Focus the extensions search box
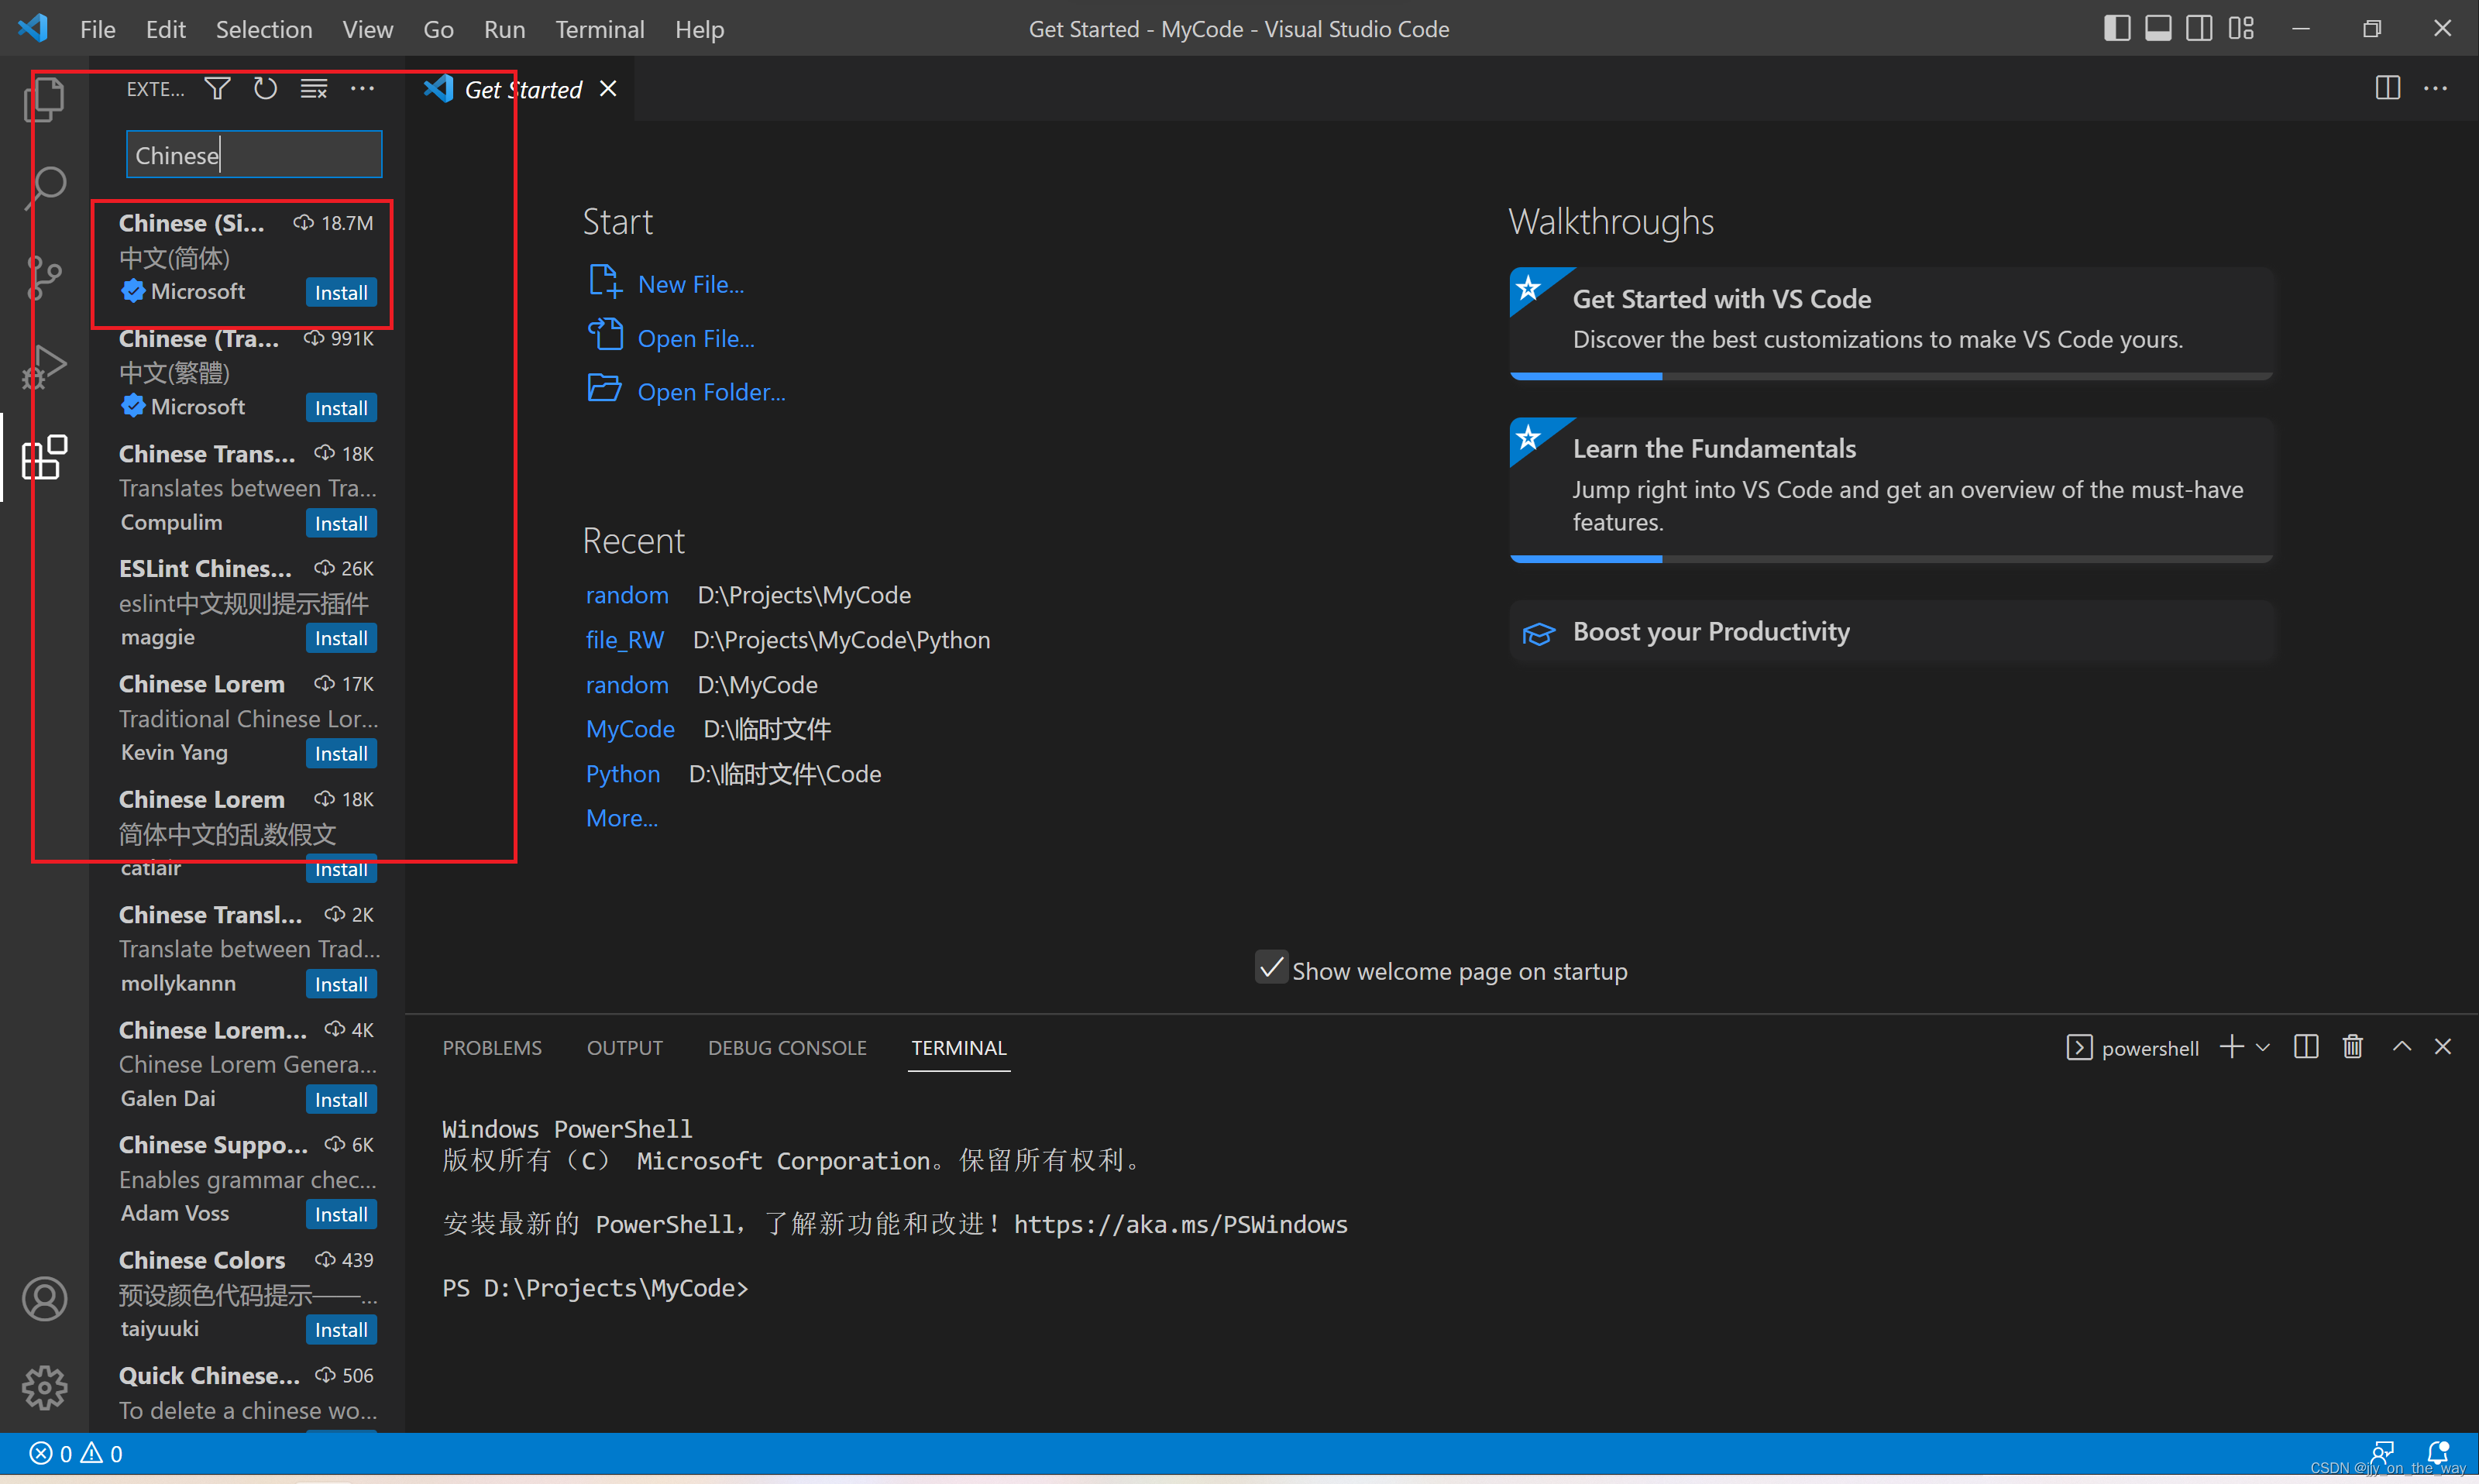 click(254, 155)
